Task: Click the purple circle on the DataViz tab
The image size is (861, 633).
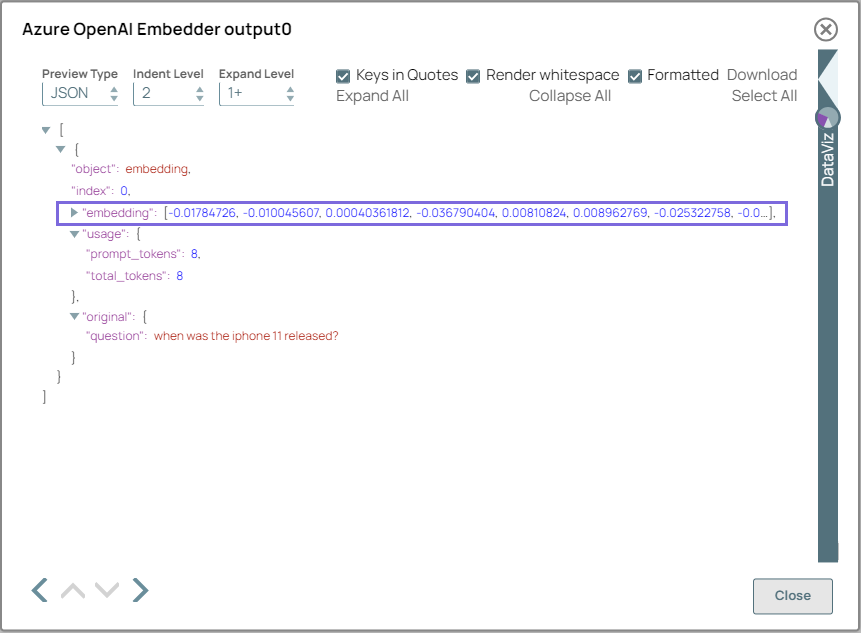Action: [829, 117]
